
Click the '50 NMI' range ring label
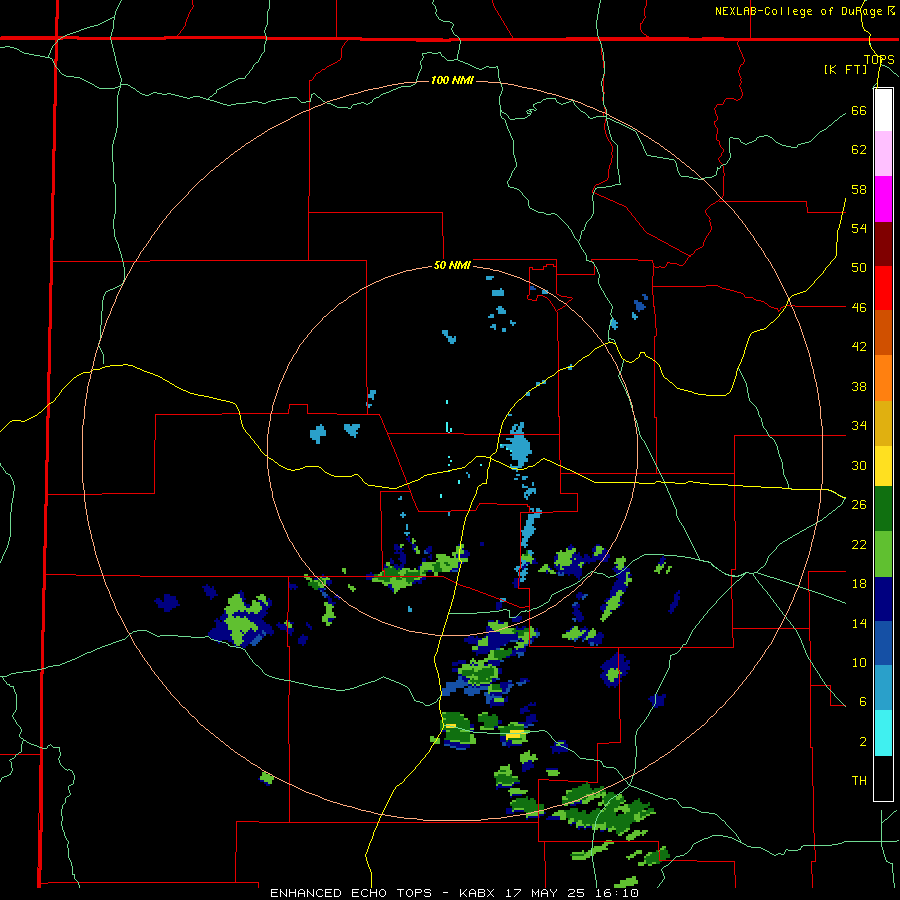452,265
